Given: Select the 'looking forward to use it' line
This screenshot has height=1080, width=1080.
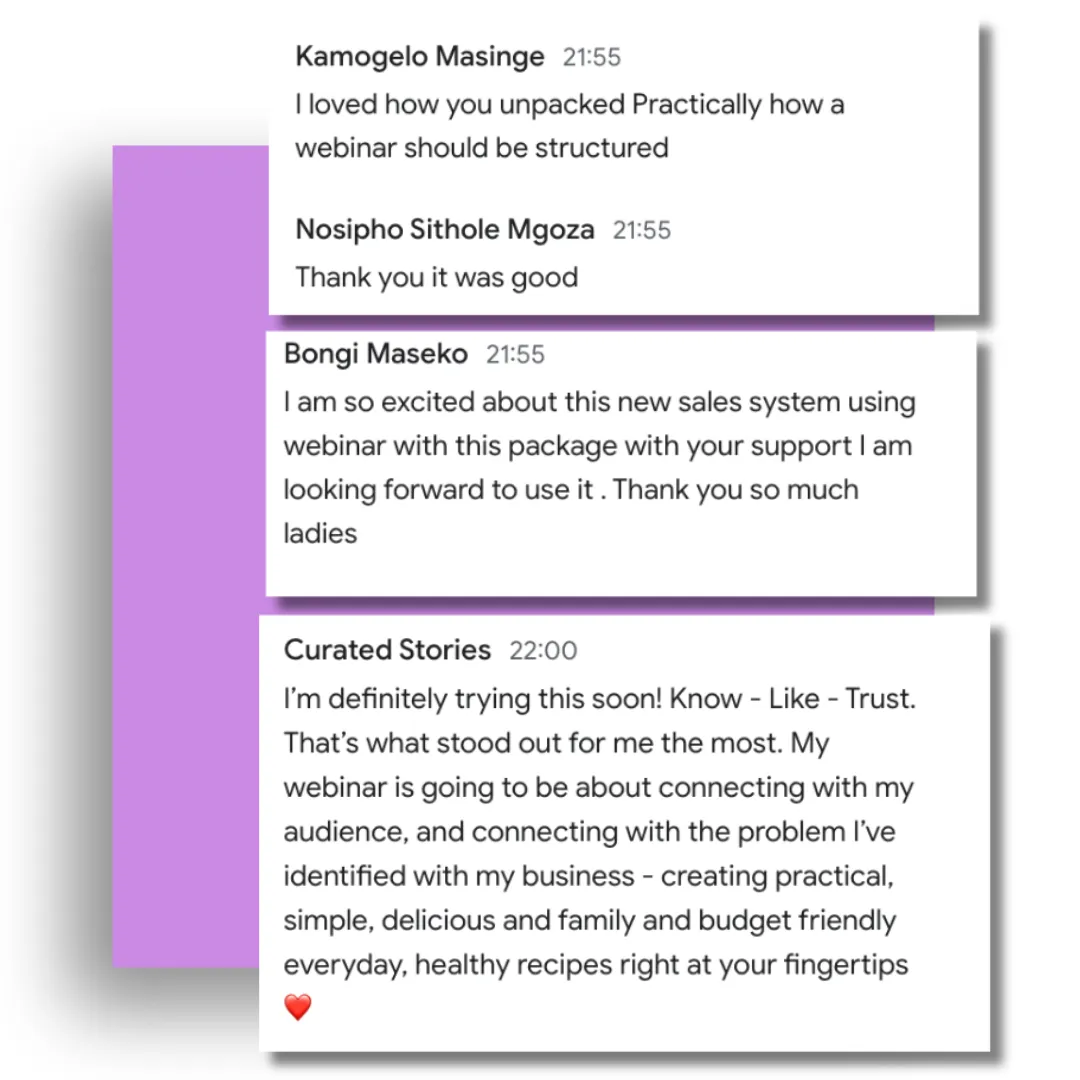Looking at the screenshot, I should (x=571, y=490).
